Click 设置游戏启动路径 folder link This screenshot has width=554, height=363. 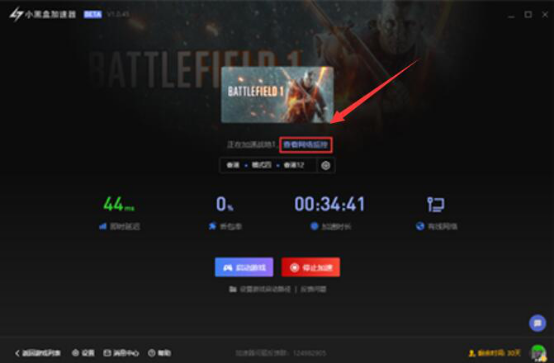tap(260, 289)
